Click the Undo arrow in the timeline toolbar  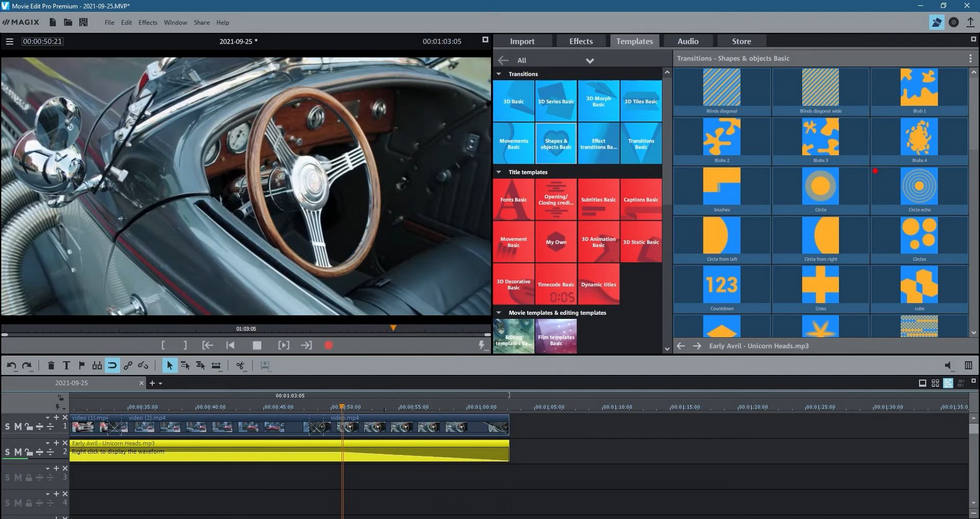[11, 366]
